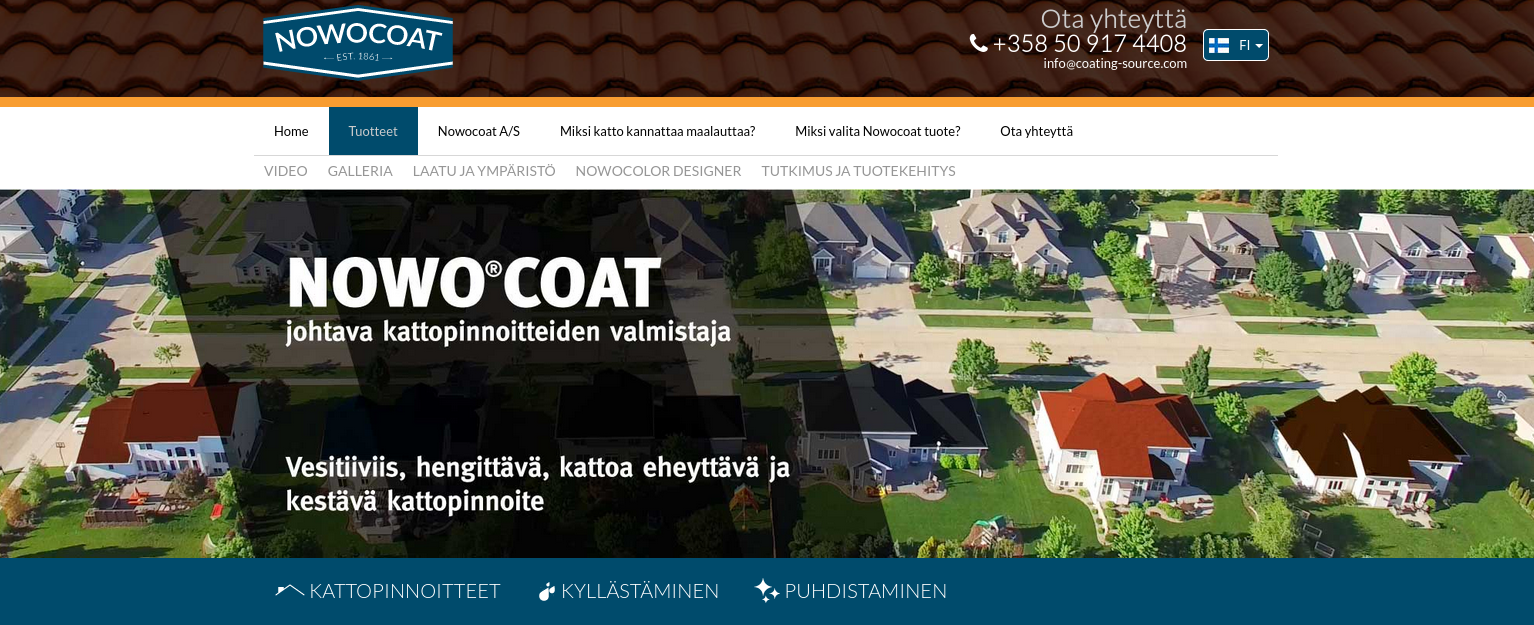1534x625 pixels.
Task: Open Miksi valita Nowocoat tuote page
Action: (877, 131)
